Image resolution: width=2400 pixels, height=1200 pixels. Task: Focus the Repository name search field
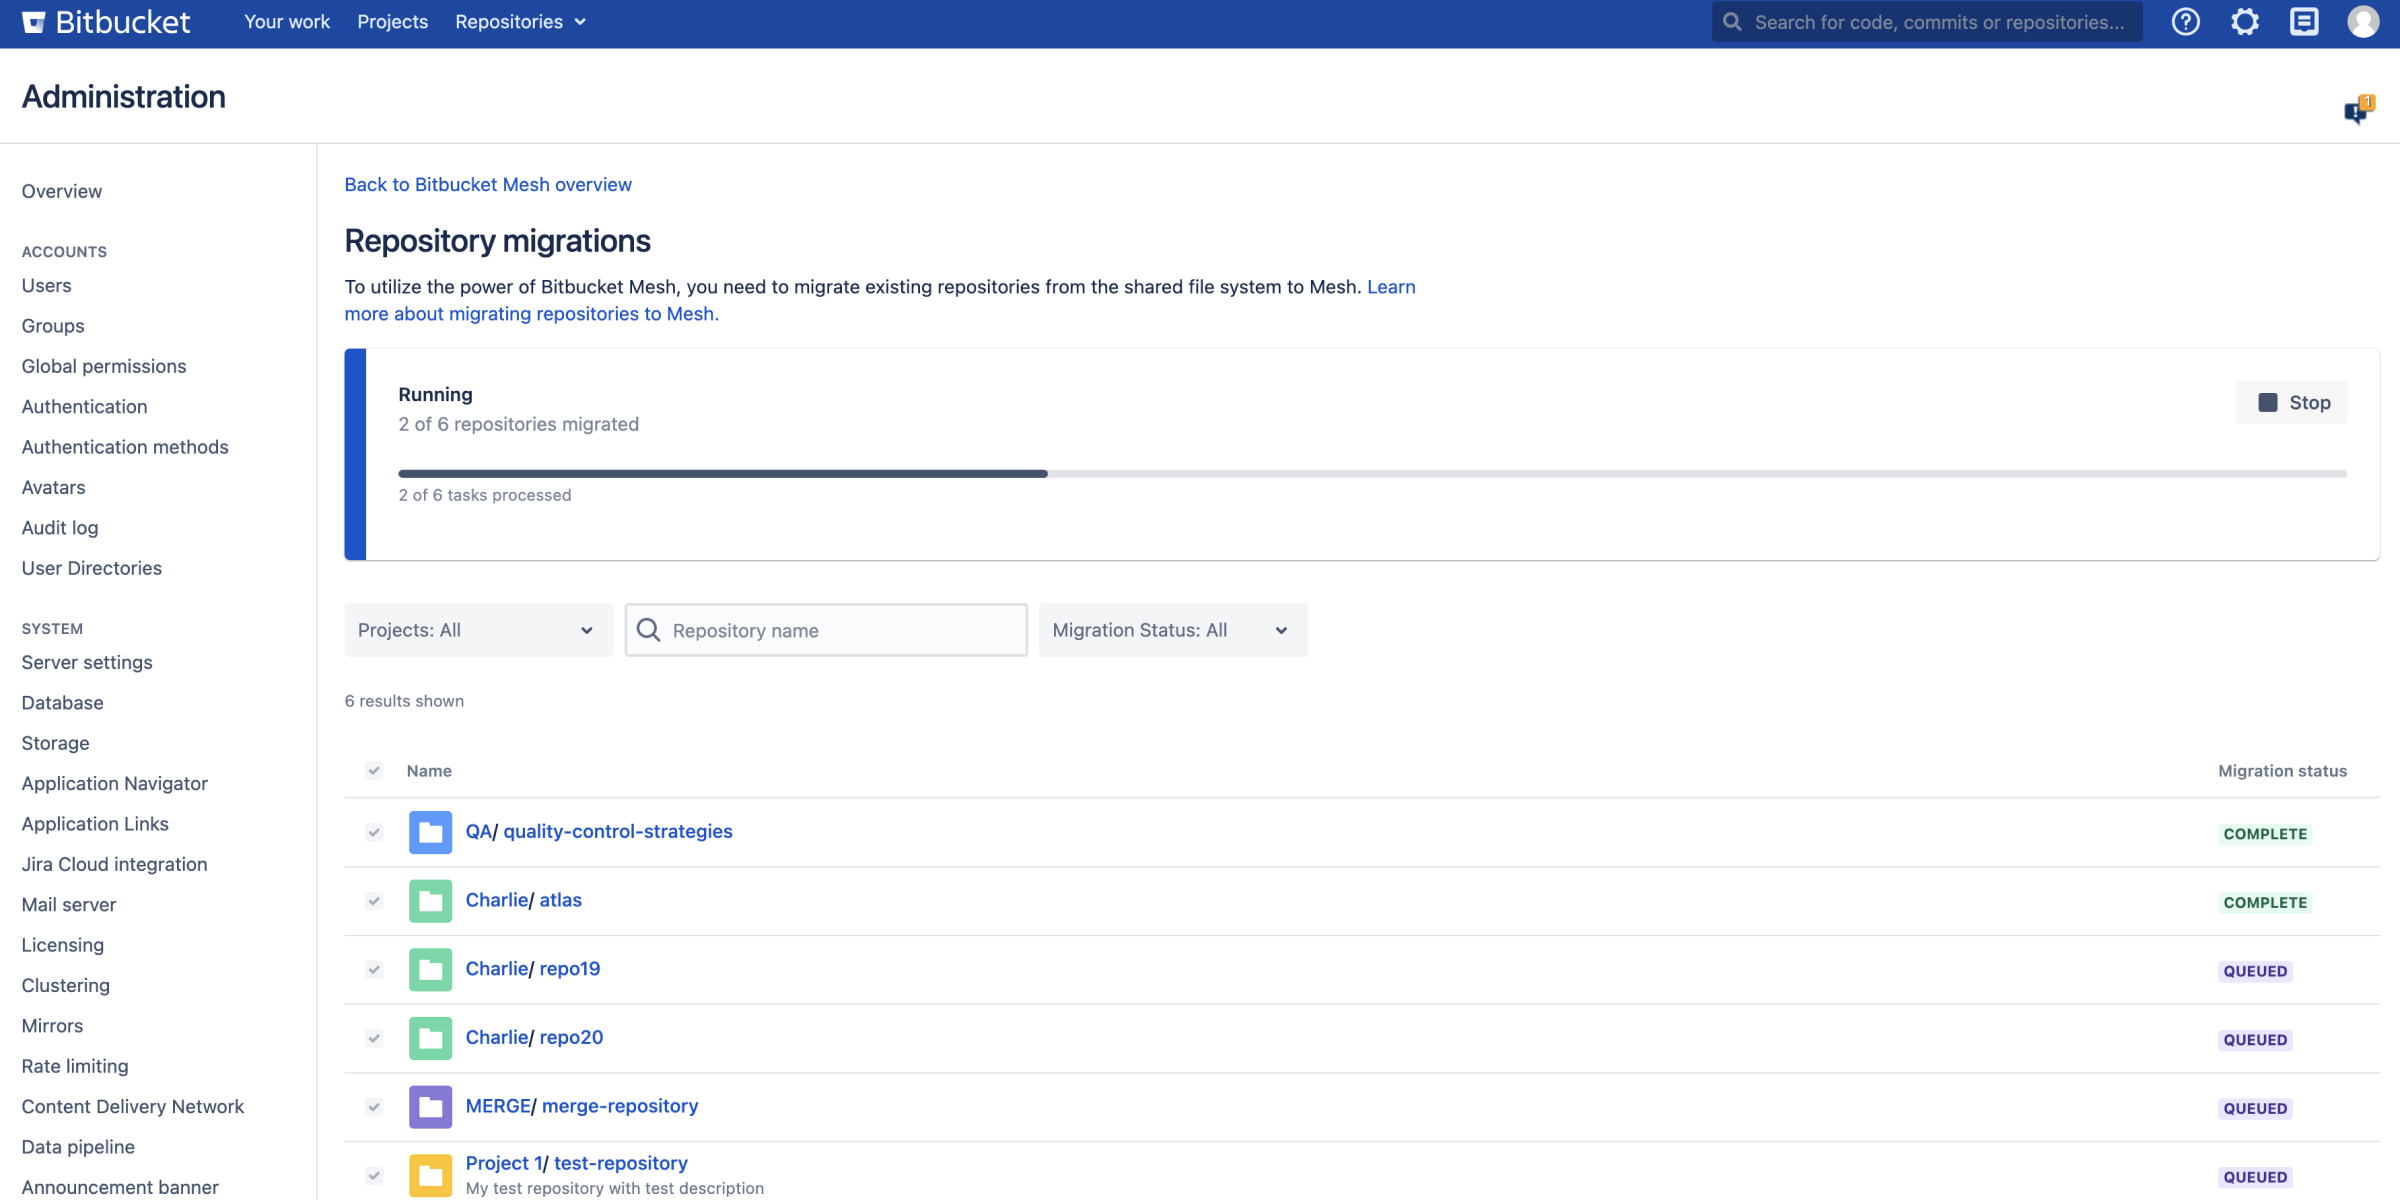tap(826, 630)
